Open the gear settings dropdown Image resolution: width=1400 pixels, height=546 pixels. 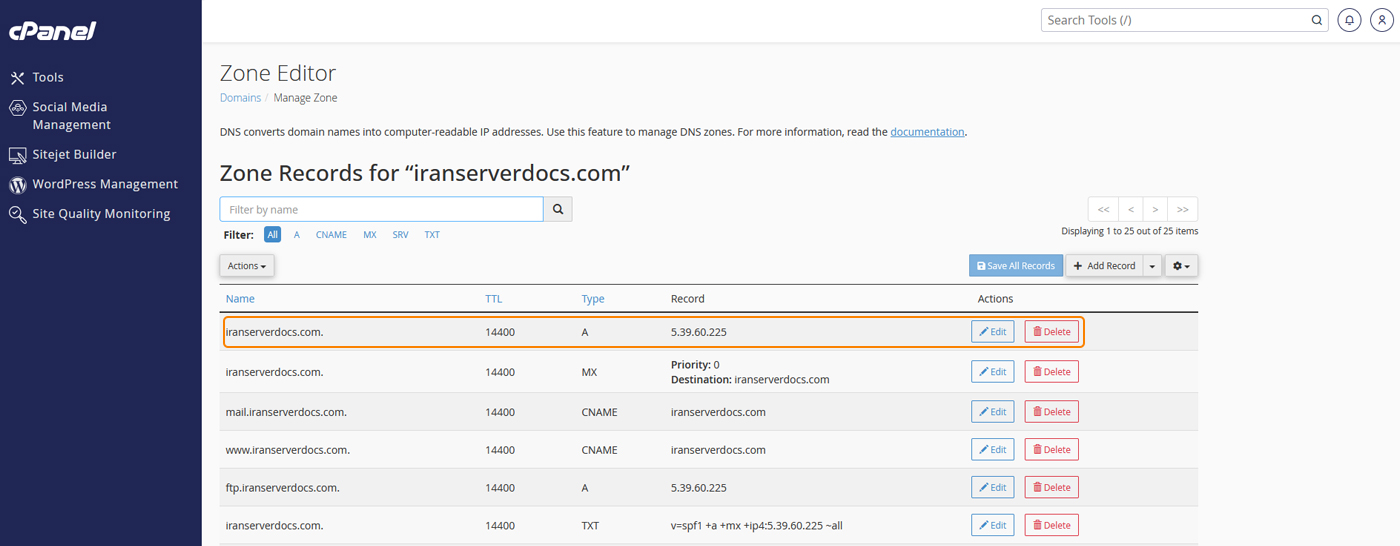1181,266
